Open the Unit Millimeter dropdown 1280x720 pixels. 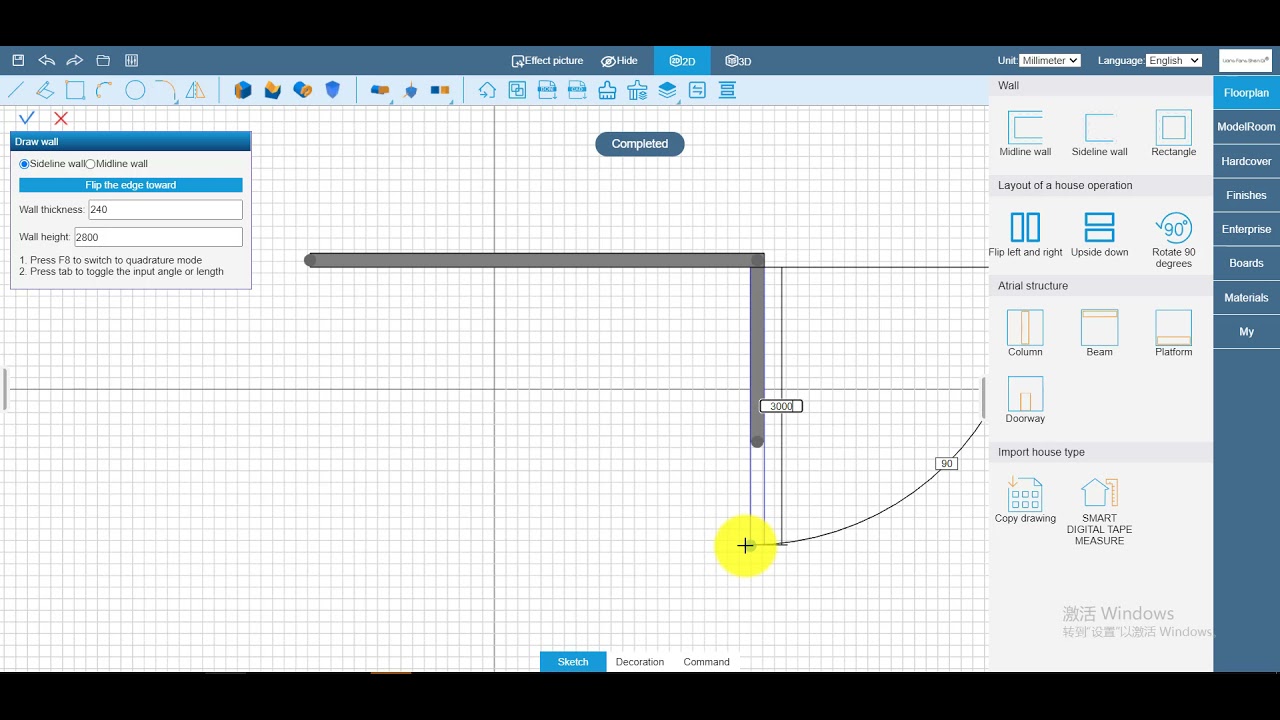click(1050, 61)
